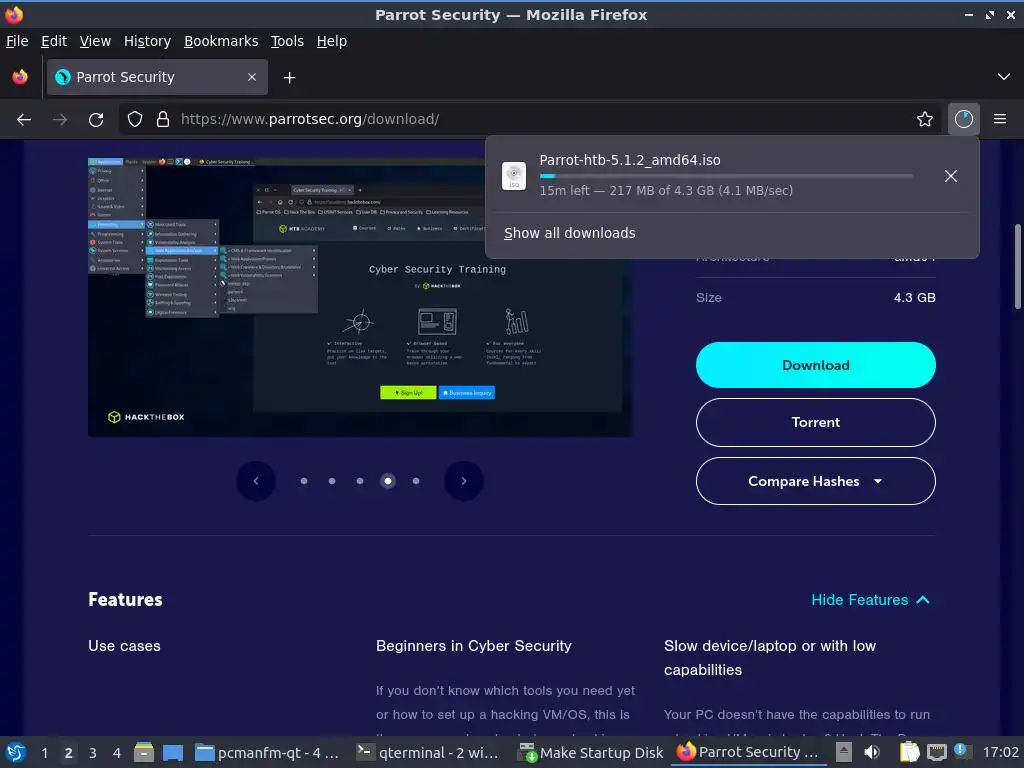Open network connection tray icon
This screenshot has height=768, width=1024.
coord(936,752)
